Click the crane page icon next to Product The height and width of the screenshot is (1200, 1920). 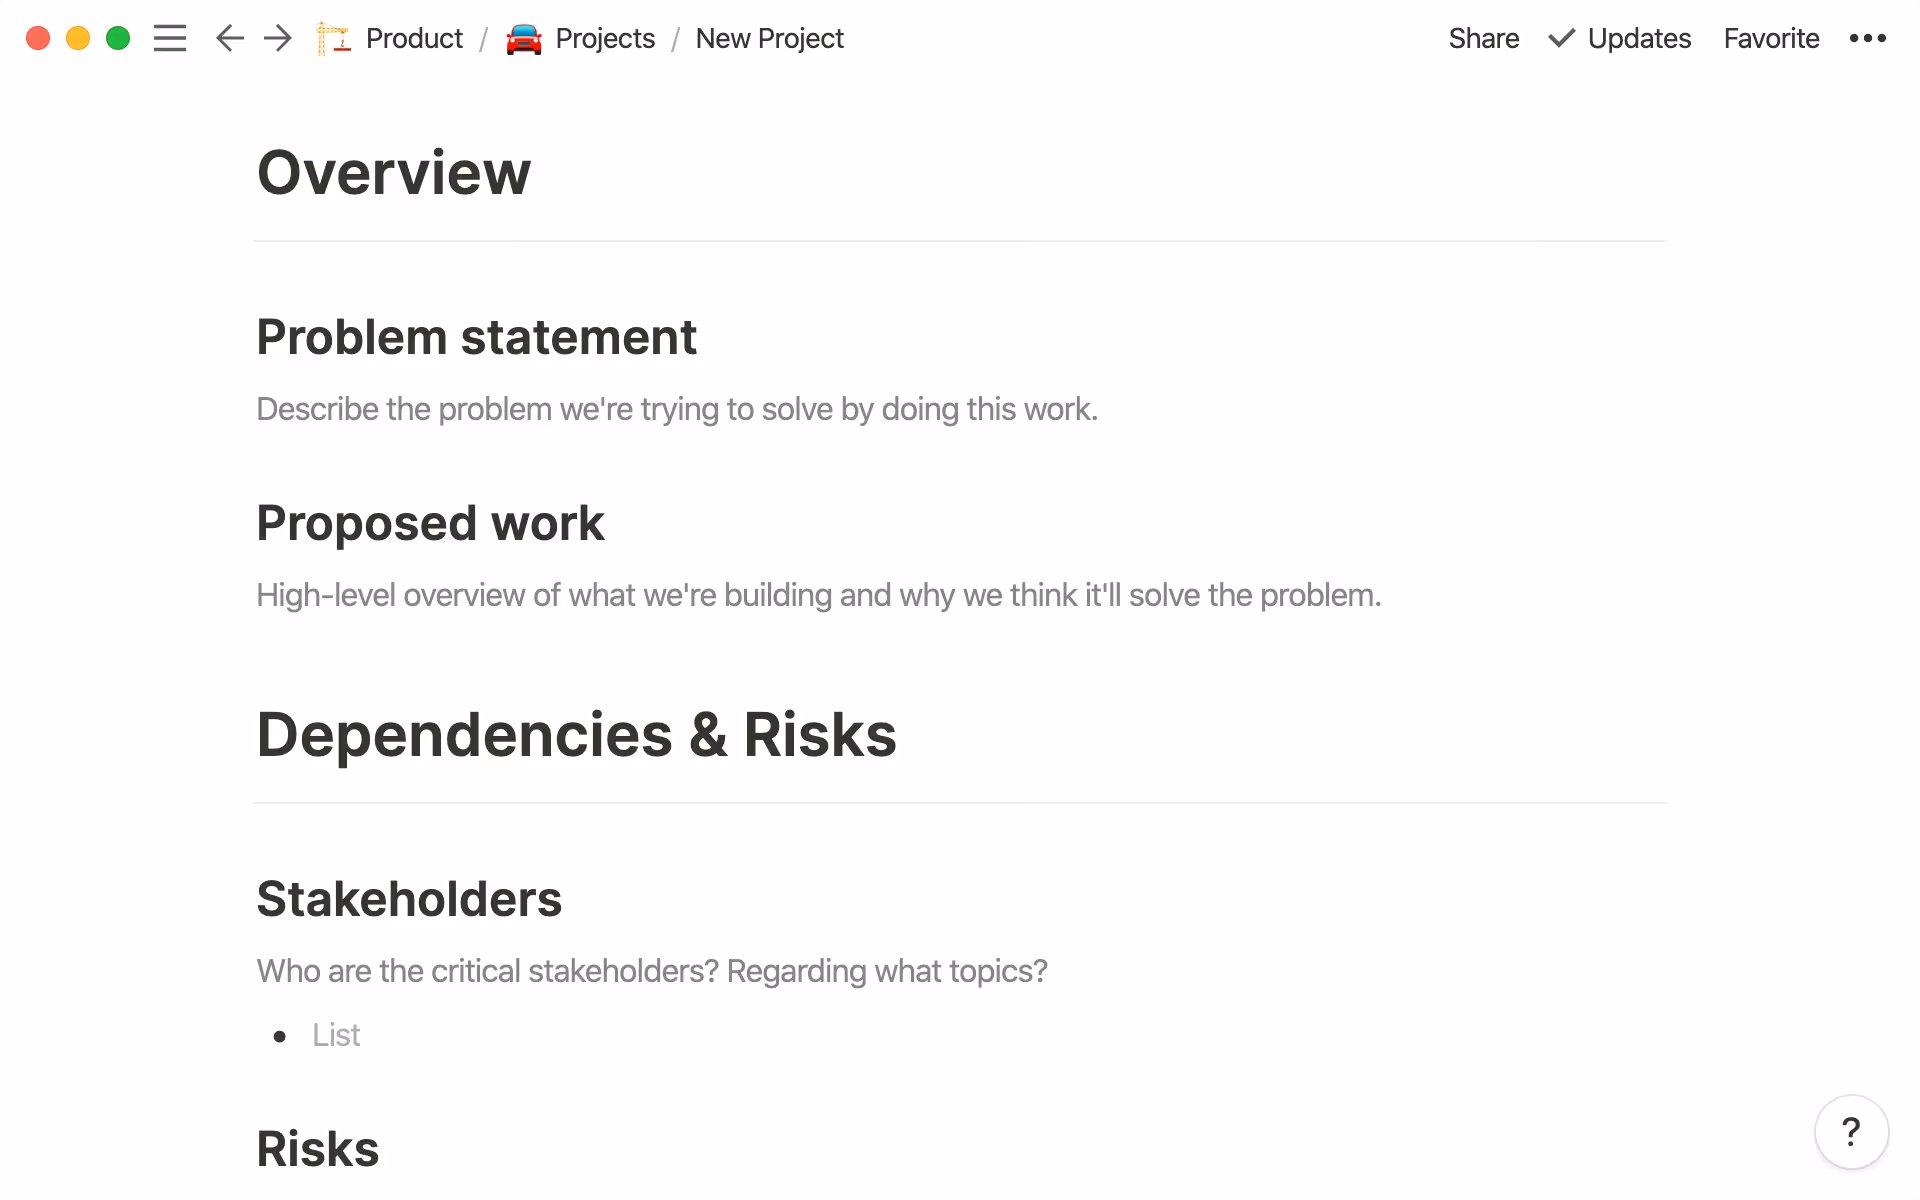tap(334, 38)
